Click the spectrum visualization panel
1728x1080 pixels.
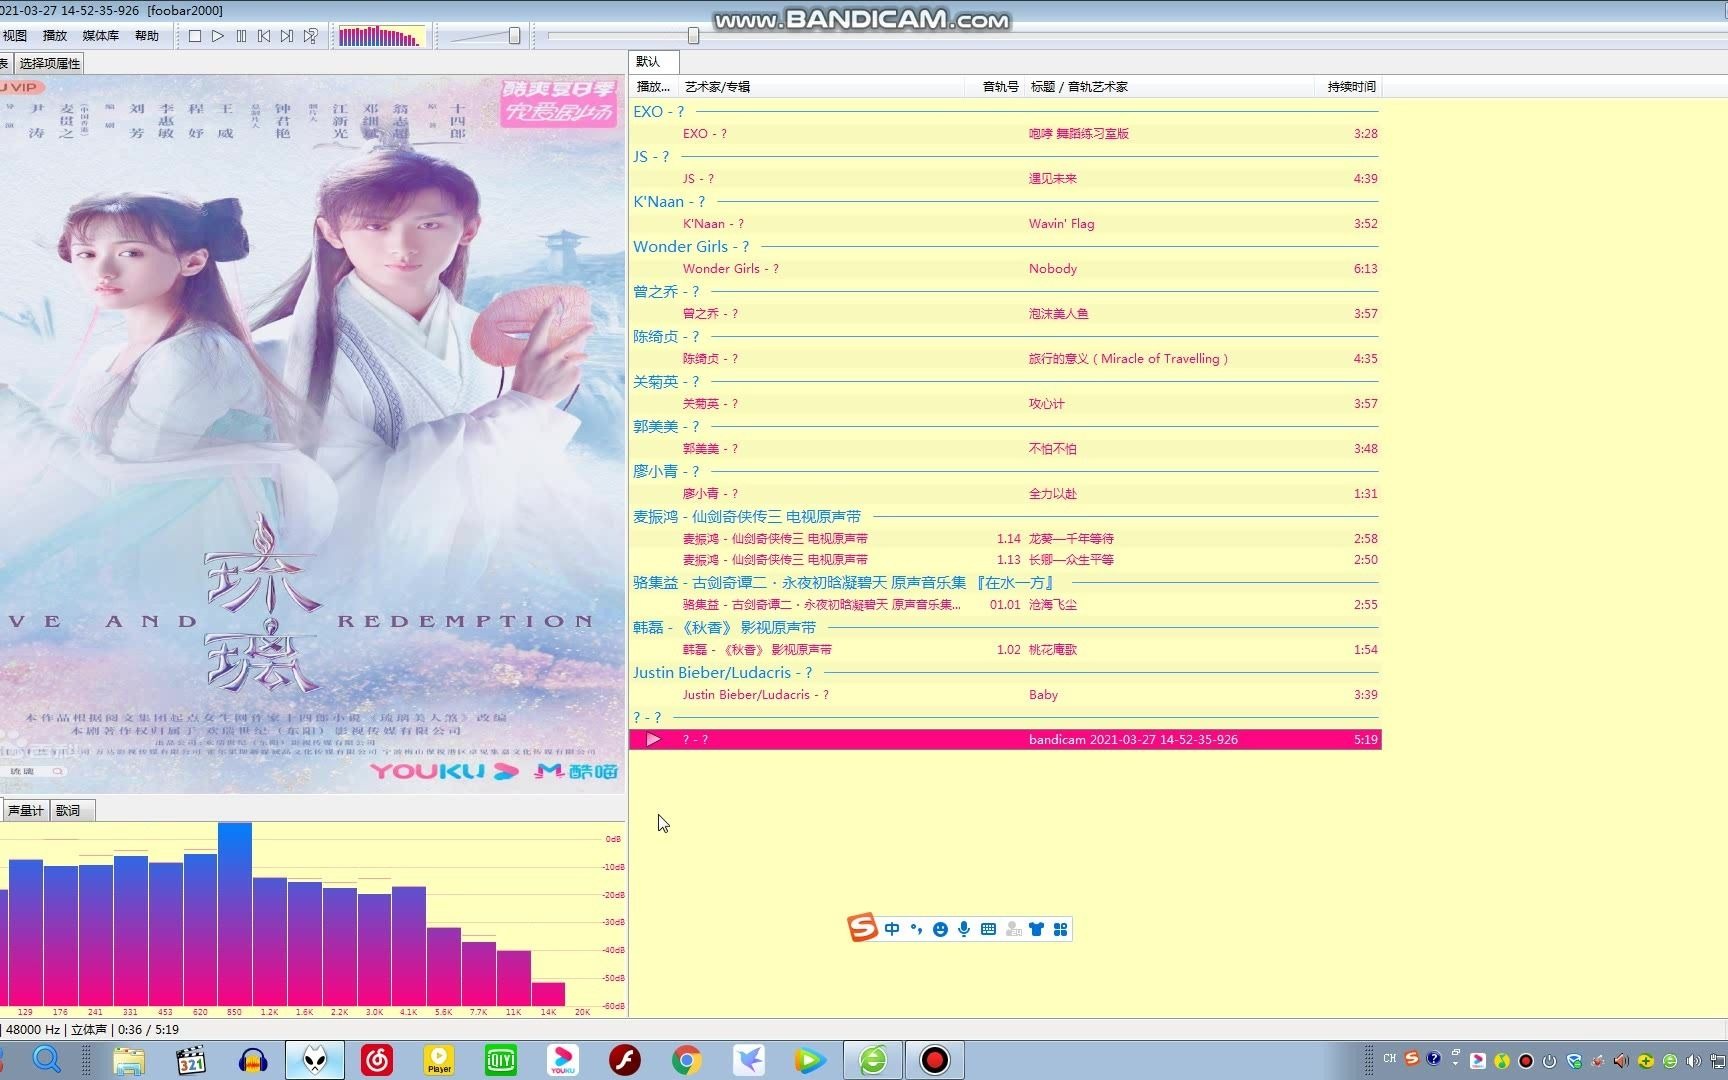[312, 918]
